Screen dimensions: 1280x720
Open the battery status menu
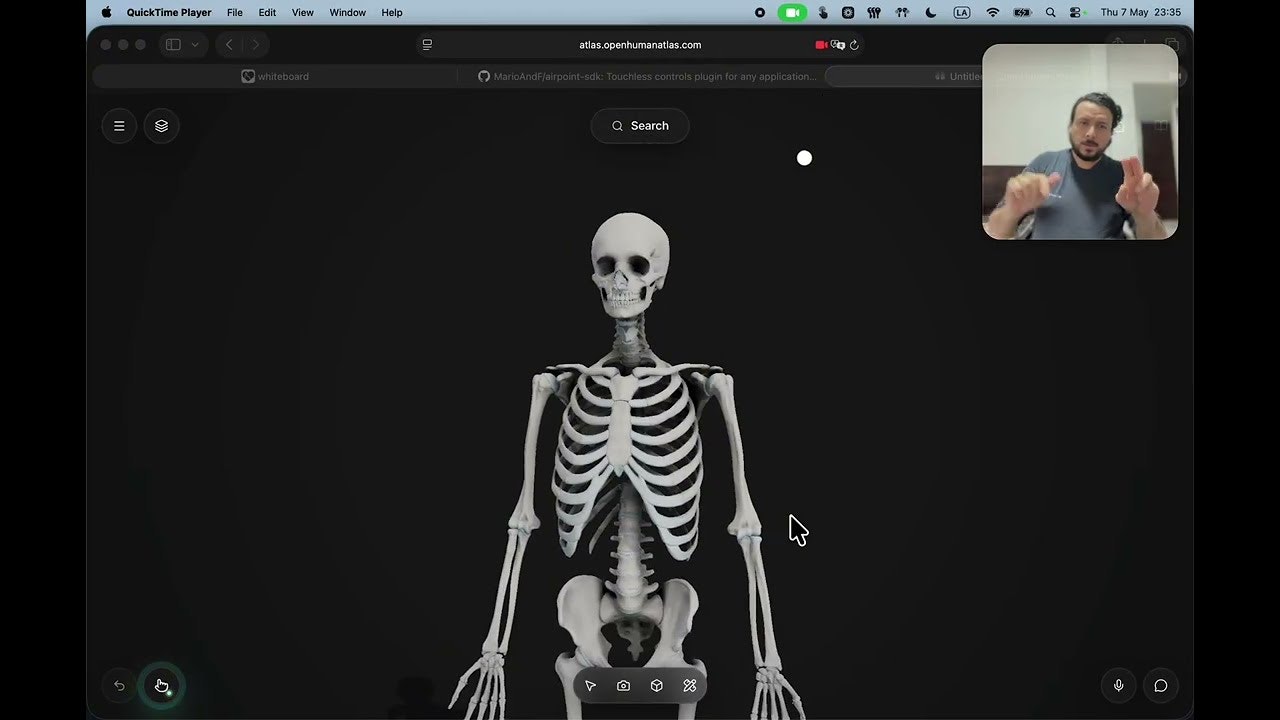tap(1022, 13)
